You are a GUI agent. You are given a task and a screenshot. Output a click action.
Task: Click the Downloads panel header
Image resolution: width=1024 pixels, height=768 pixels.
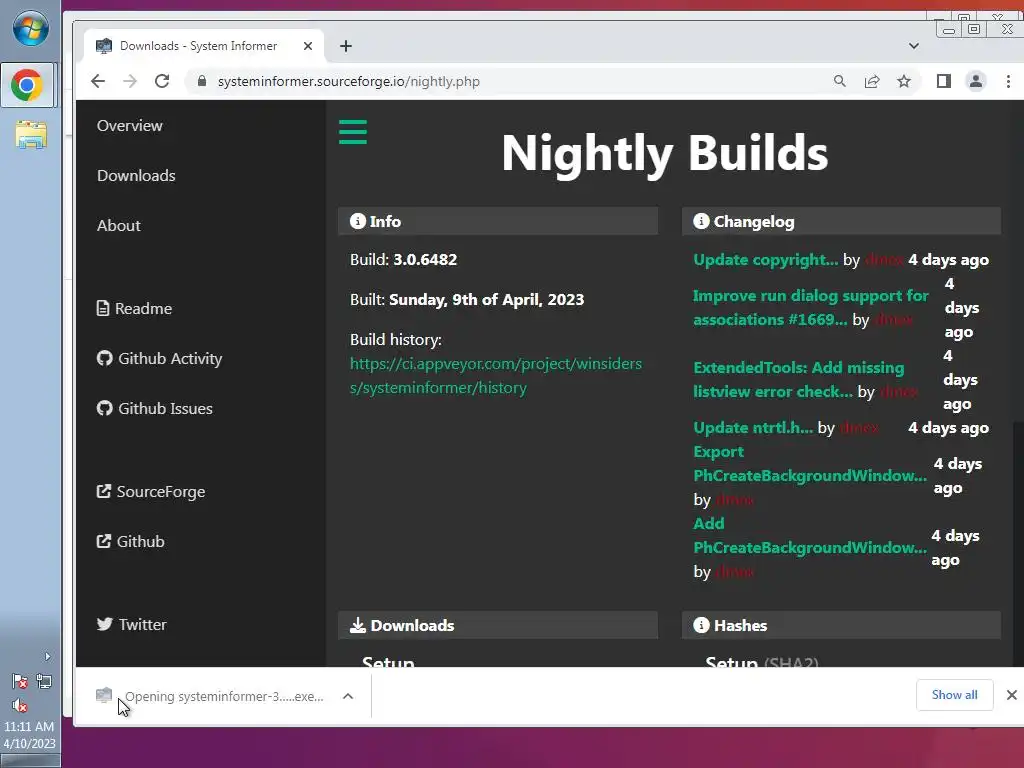pos(498,625)
